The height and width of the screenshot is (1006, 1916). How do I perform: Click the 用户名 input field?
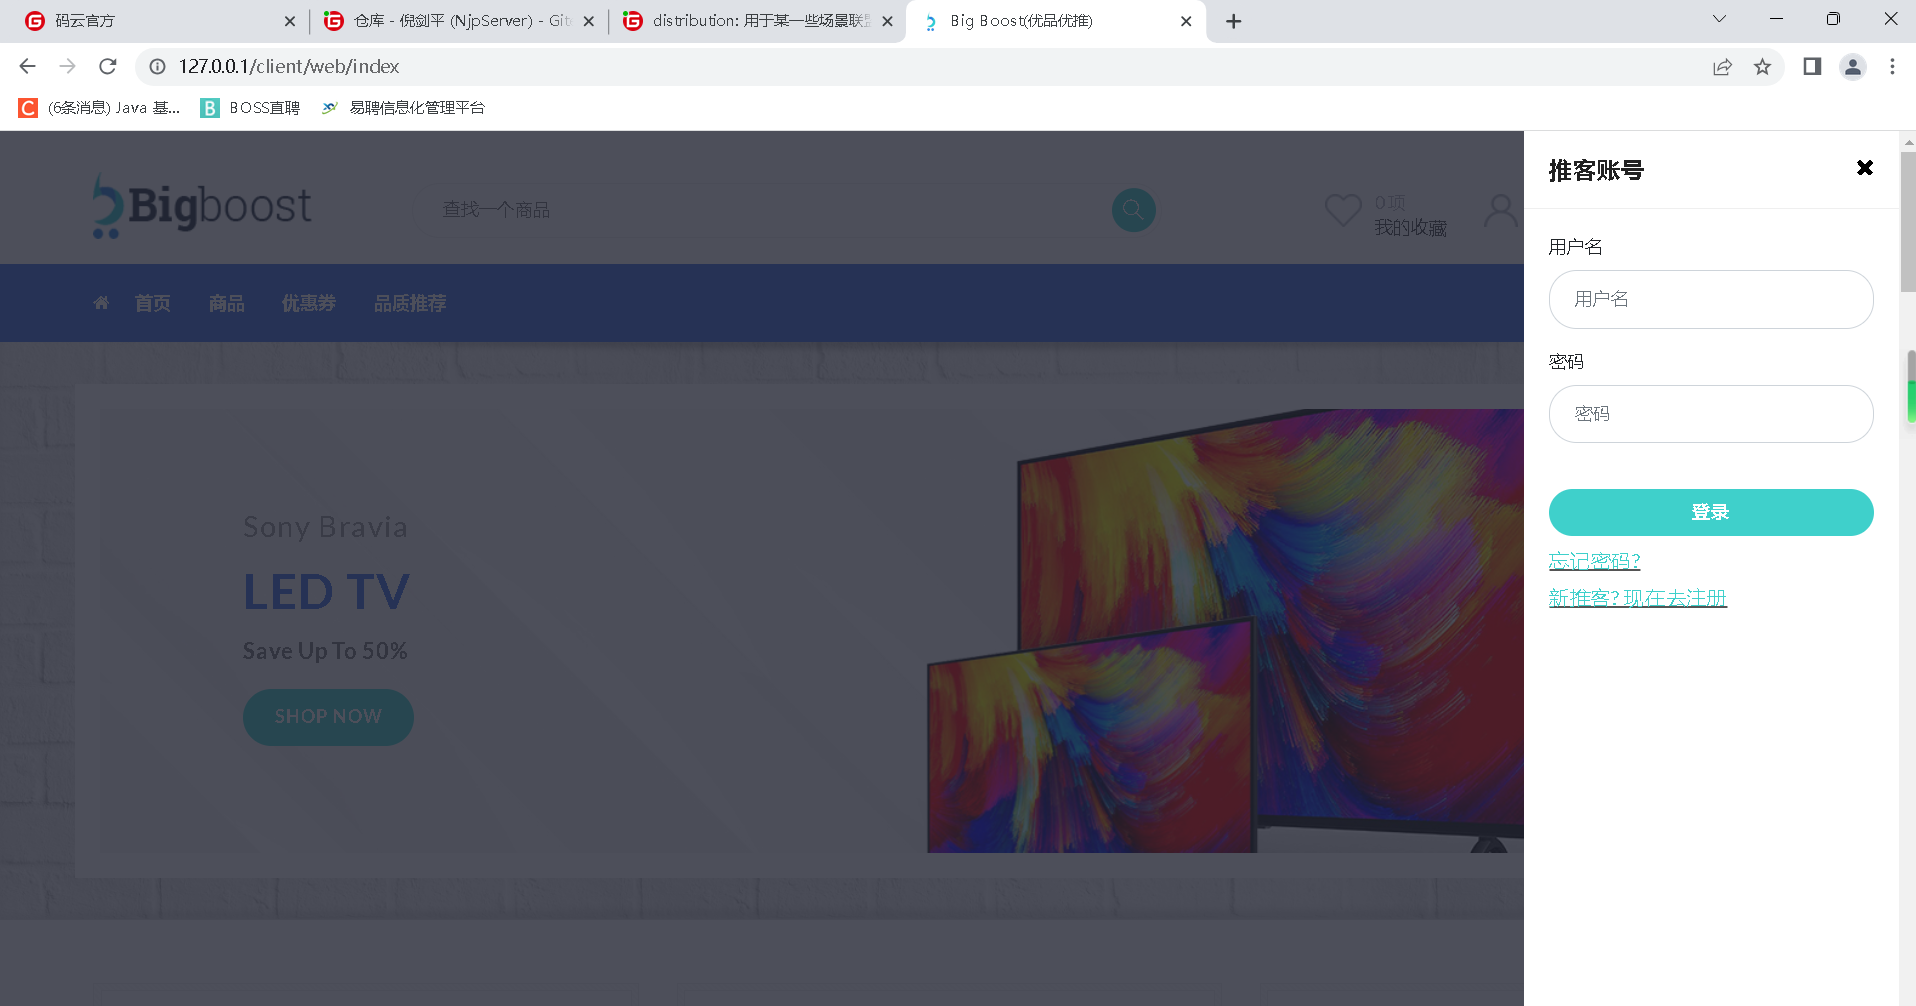[x=1711, y=299]
